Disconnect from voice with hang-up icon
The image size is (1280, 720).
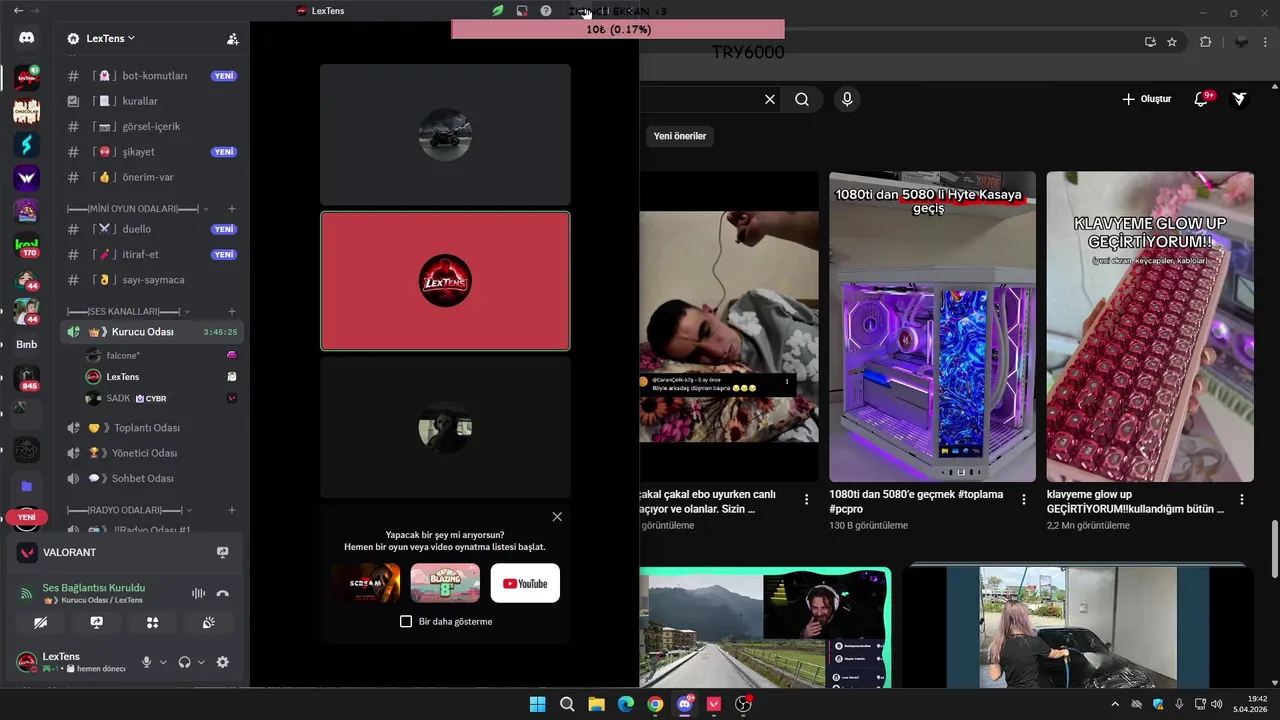coord(223,593)
